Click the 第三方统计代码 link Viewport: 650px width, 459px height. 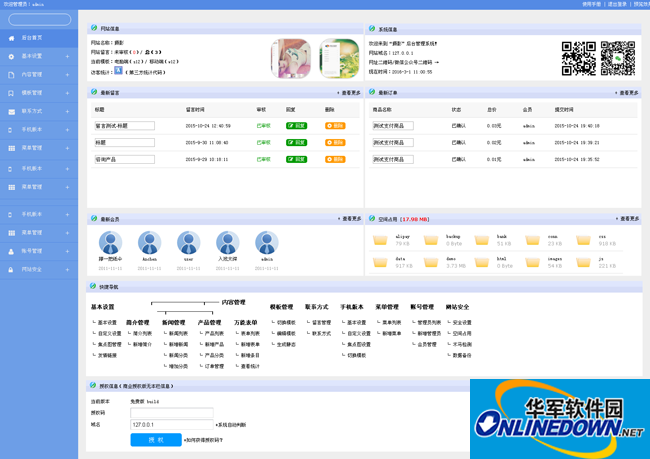click(145, 72)
